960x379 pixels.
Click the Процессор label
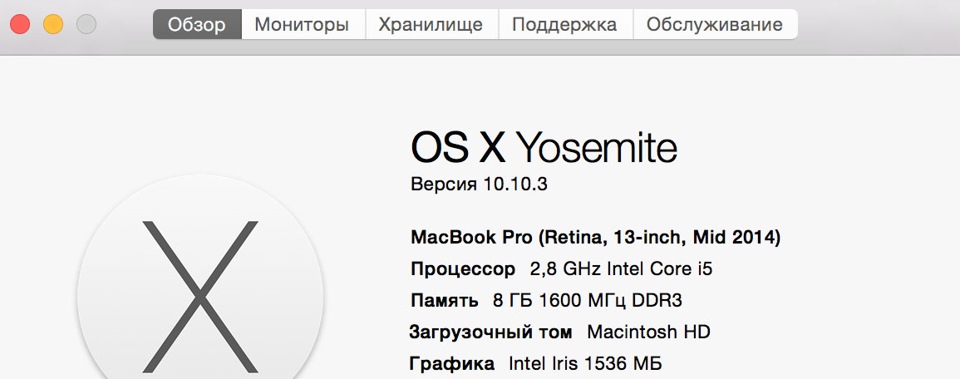point(463,269)
